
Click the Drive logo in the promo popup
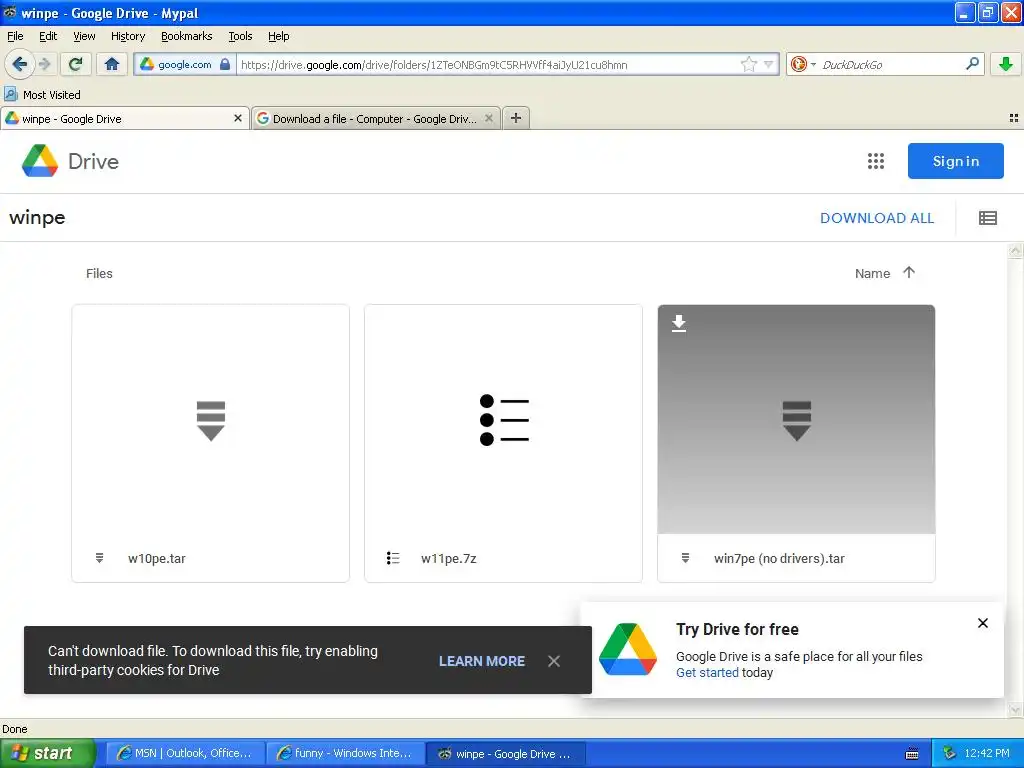(x=628, y=649)
